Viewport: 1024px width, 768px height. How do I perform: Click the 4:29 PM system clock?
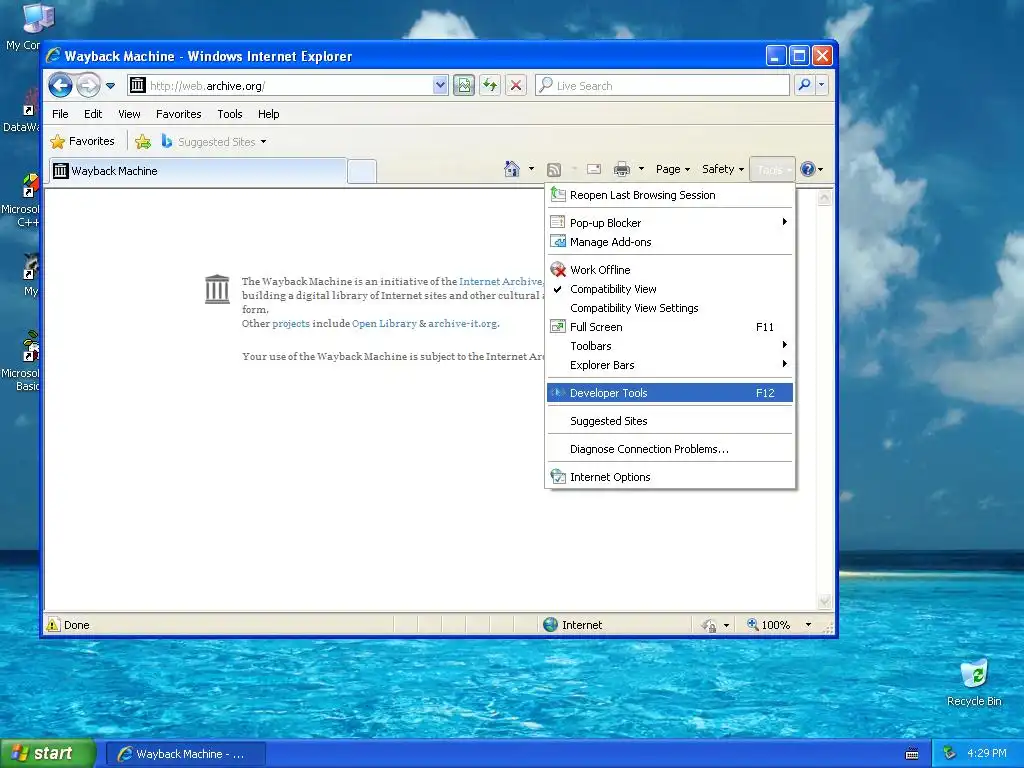click(x=987, y=753)
